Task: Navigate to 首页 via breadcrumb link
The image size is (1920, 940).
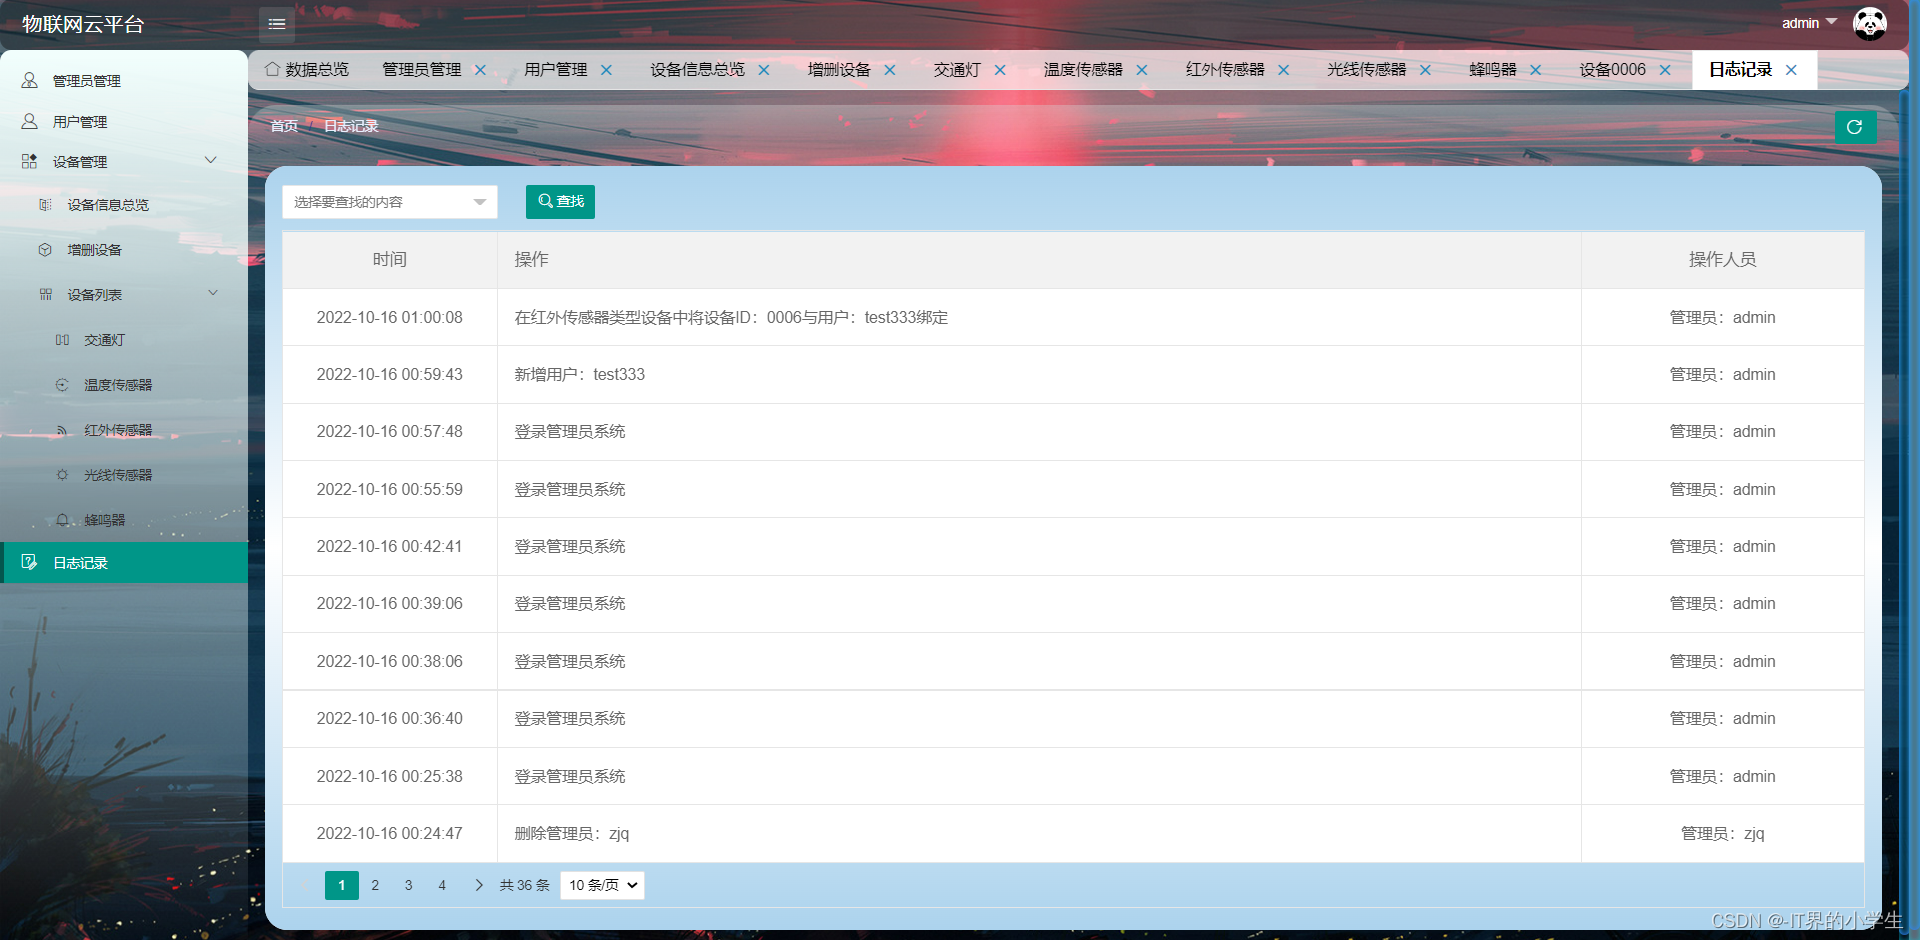Action: [283, 126]
